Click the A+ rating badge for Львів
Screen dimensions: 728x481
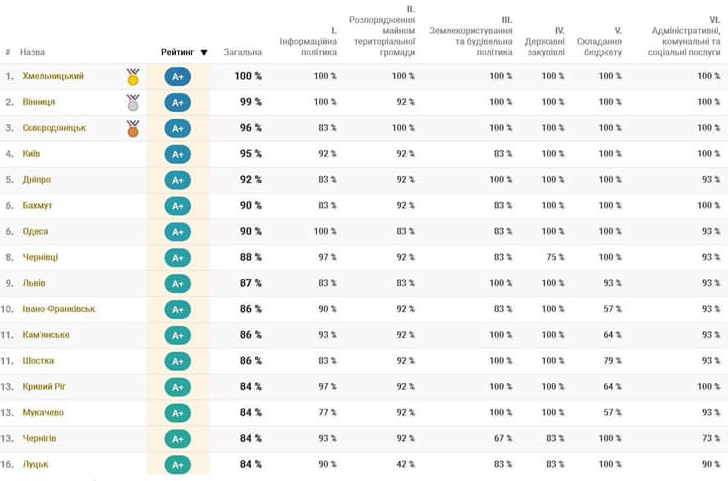click(x=178, y=284)
